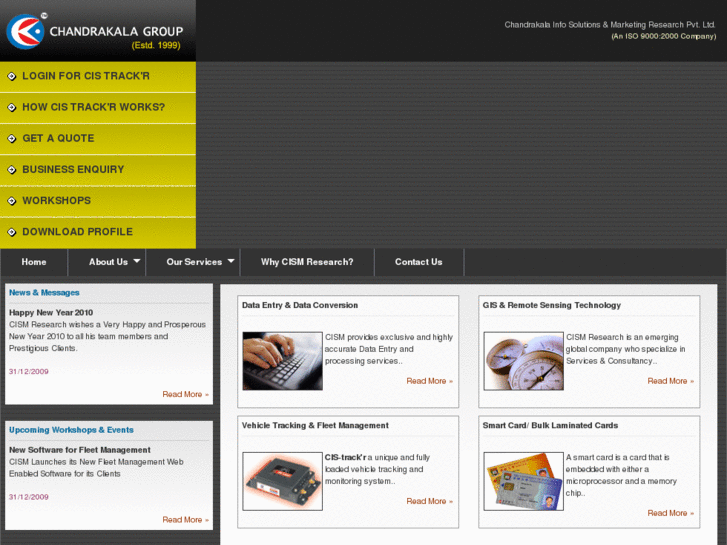Open About Us navigation menu item

point(108,262)
